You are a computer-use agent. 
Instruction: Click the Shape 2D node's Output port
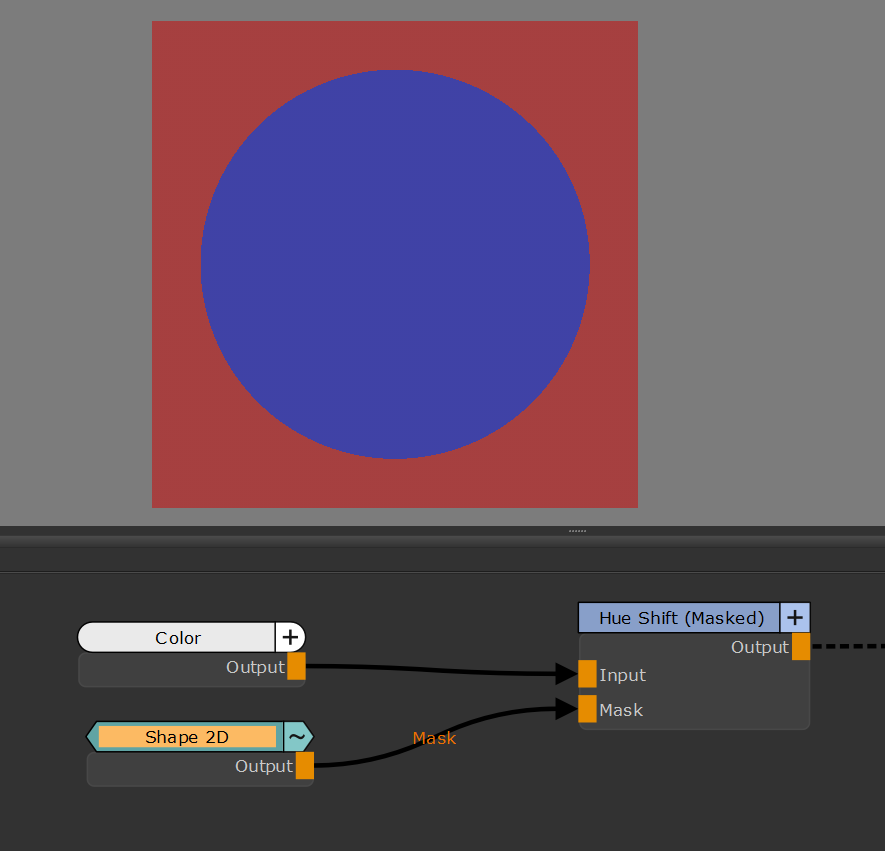[305, 766]
